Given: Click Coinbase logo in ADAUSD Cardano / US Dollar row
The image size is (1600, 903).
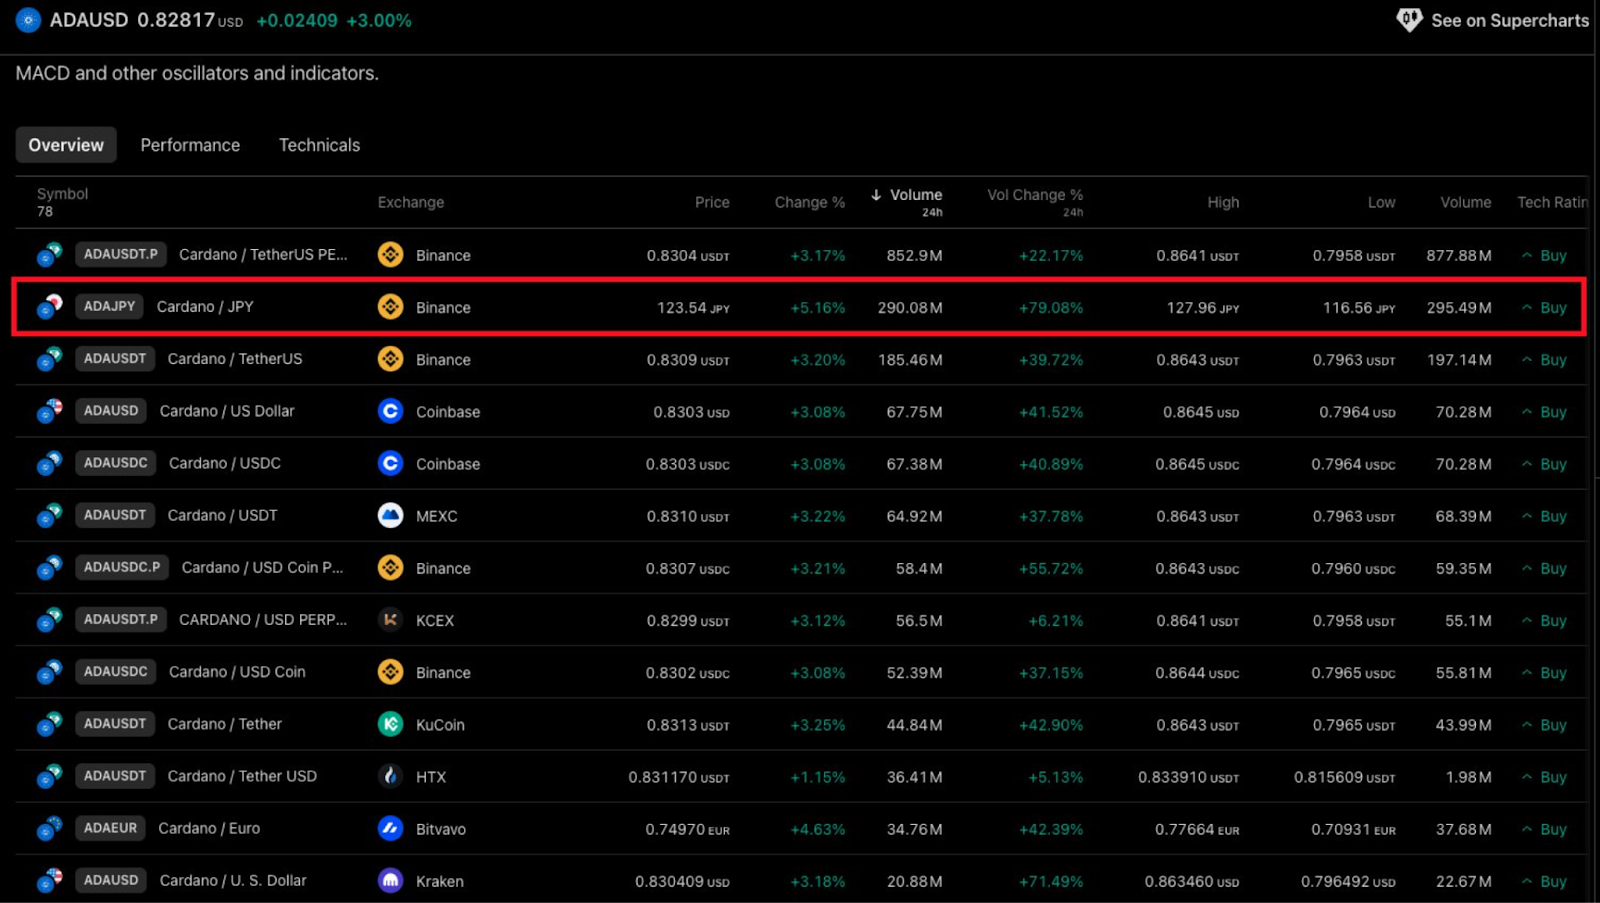Looking at the screenshot, I should (x=390, y=411).
